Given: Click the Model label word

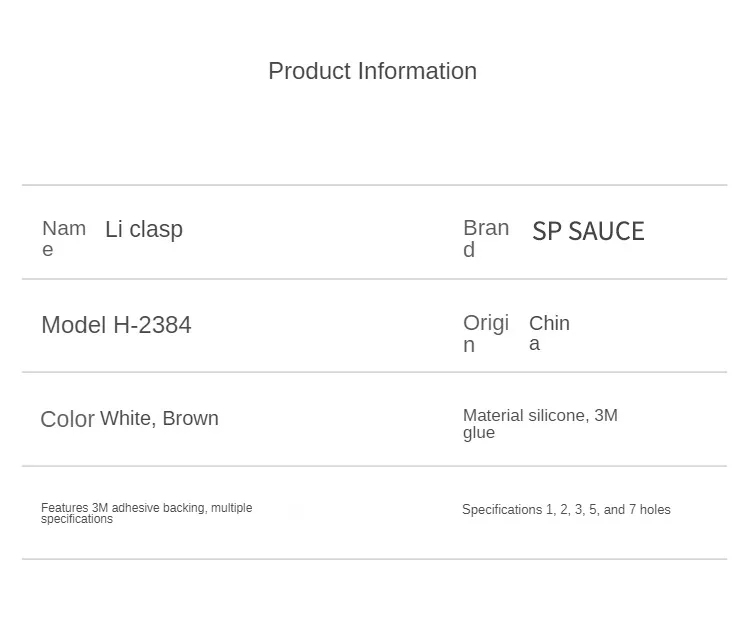Looking at the screenshot, I should pos(73,325).
